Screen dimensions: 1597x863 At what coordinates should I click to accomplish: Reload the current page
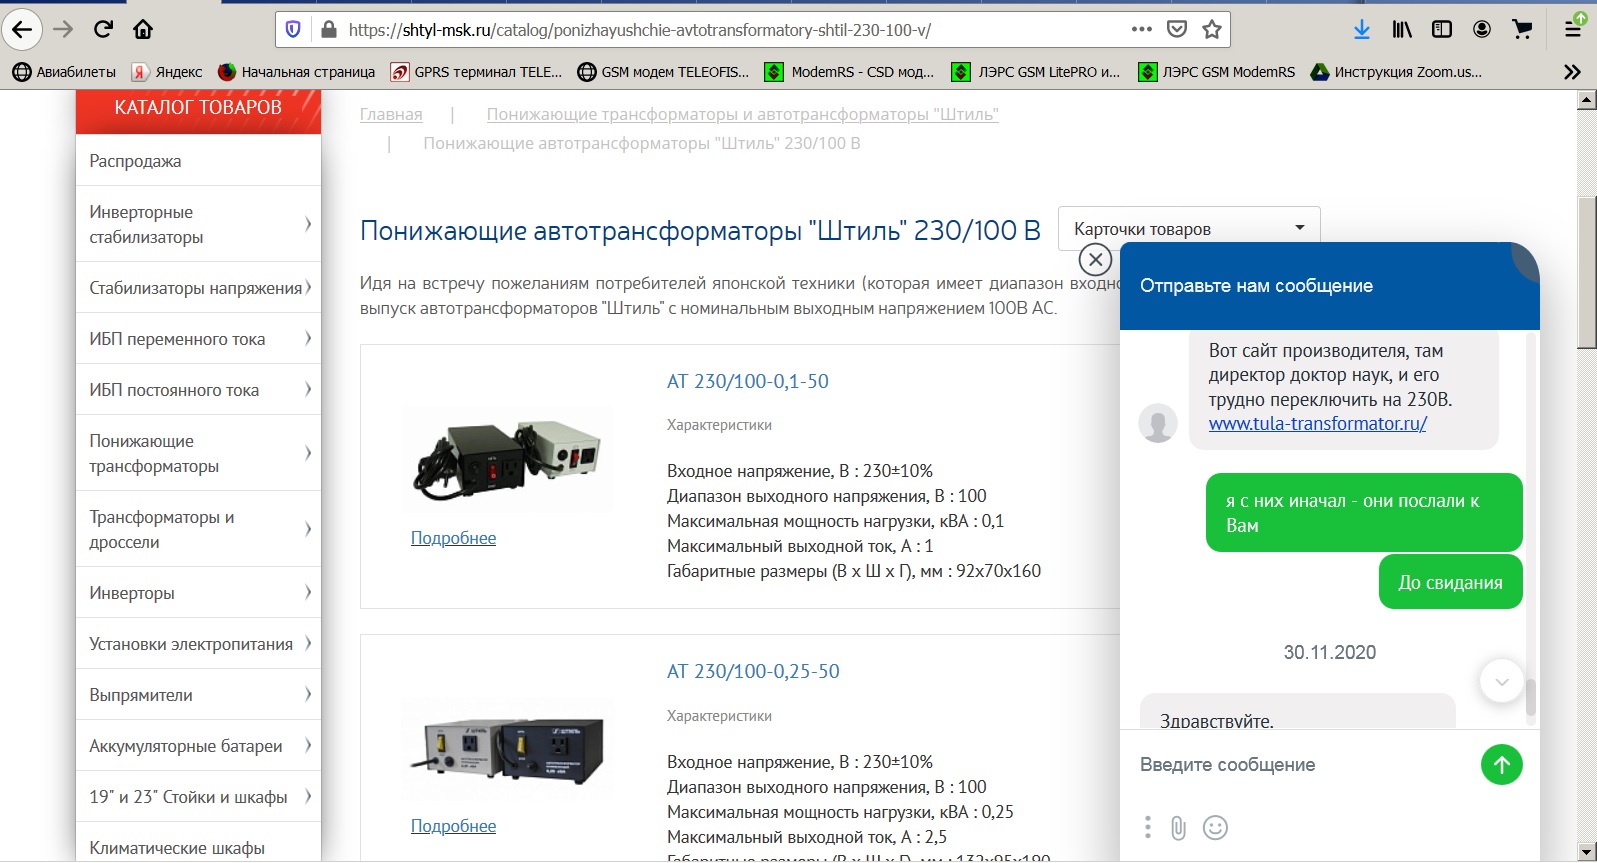103,29
